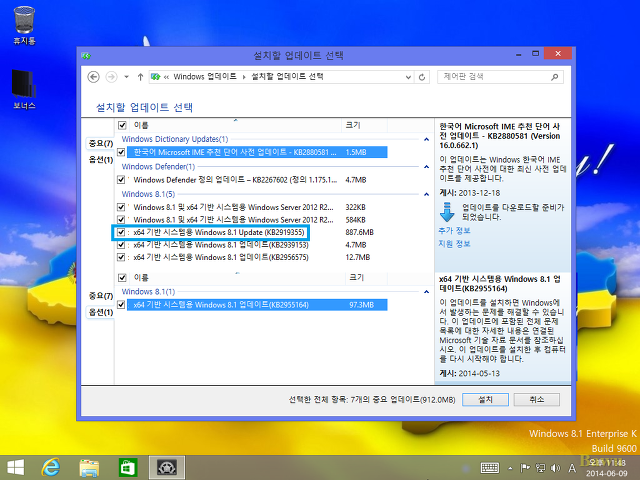640x480 pixels.
Task: Click the Control Panel taskbar icon
Action: (167, 468)
